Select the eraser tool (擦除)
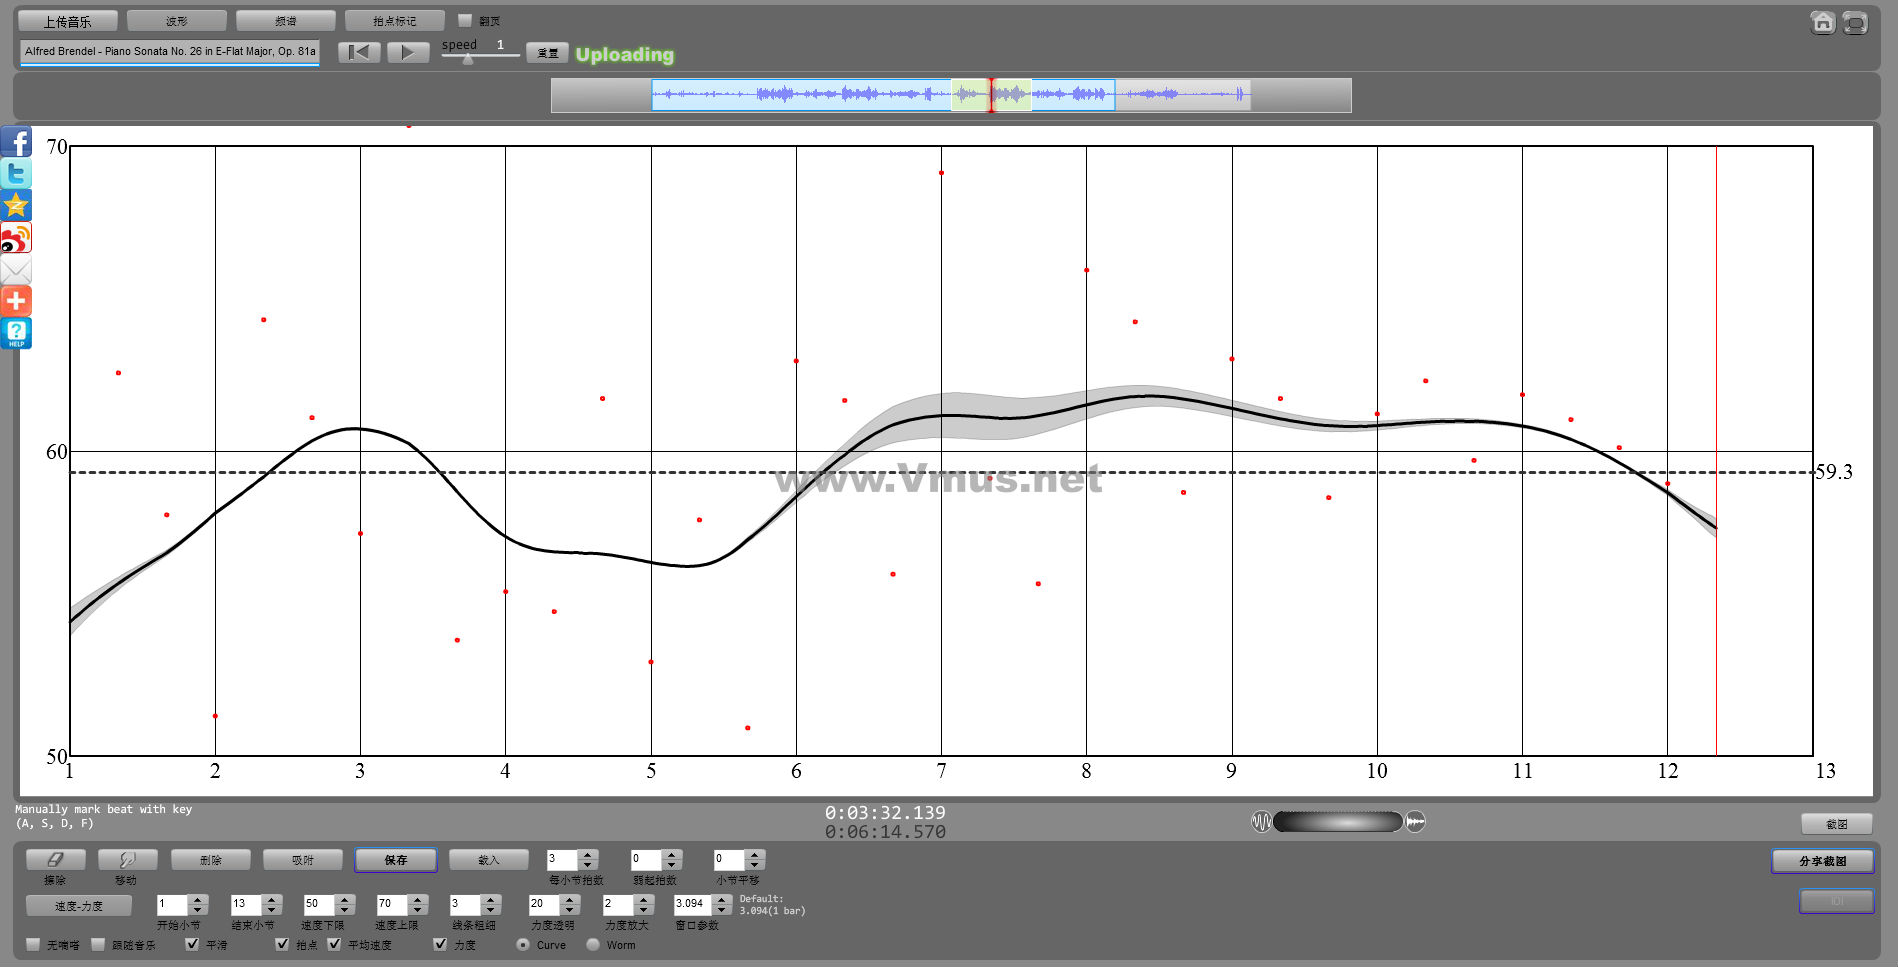This screenshot has height=967, width=1898. [55, 859]
